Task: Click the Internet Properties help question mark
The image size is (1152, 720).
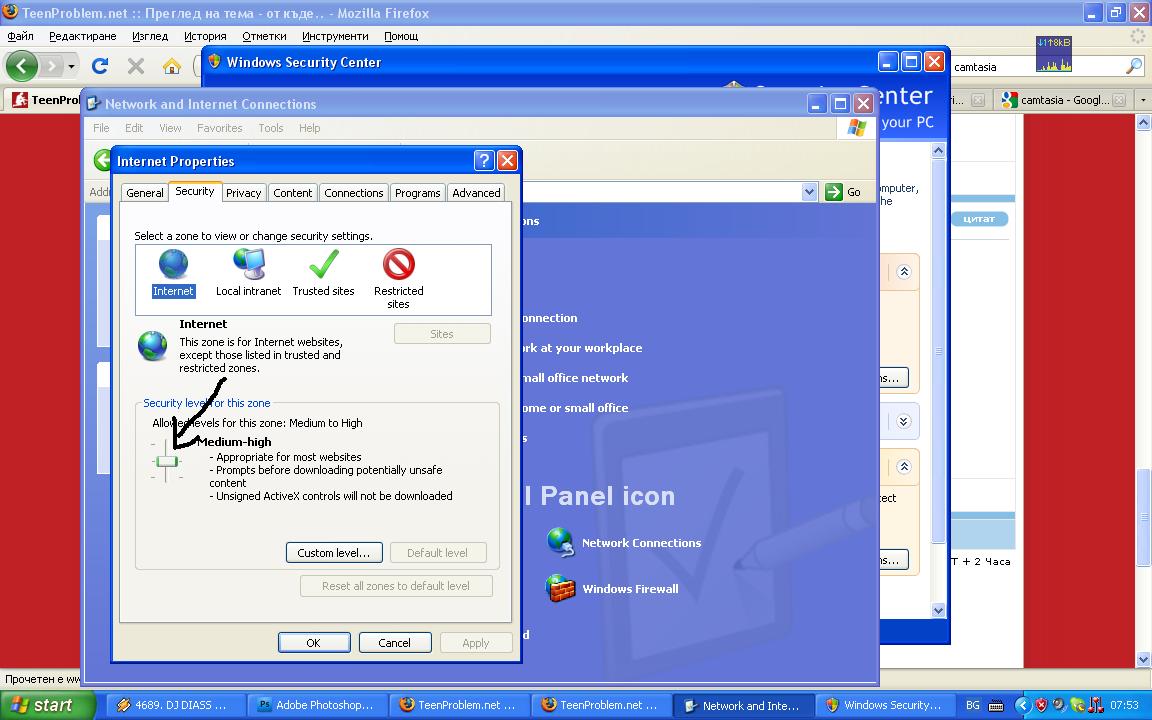Action: pos(483,160)
